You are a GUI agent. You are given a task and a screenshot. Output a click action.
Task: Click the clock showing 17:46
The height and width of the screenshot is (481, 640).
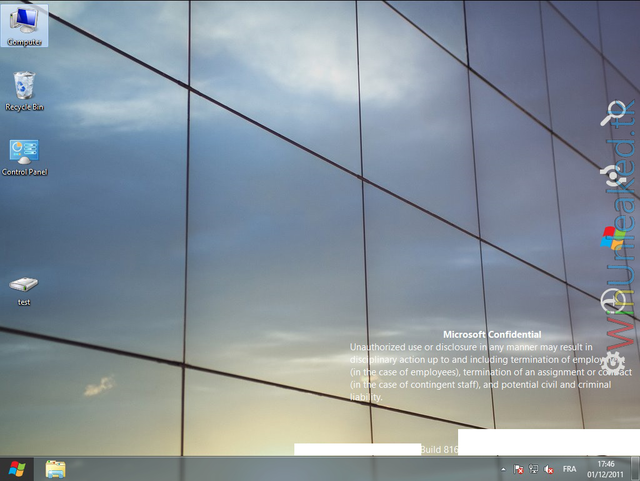click(x=606, y=469)
